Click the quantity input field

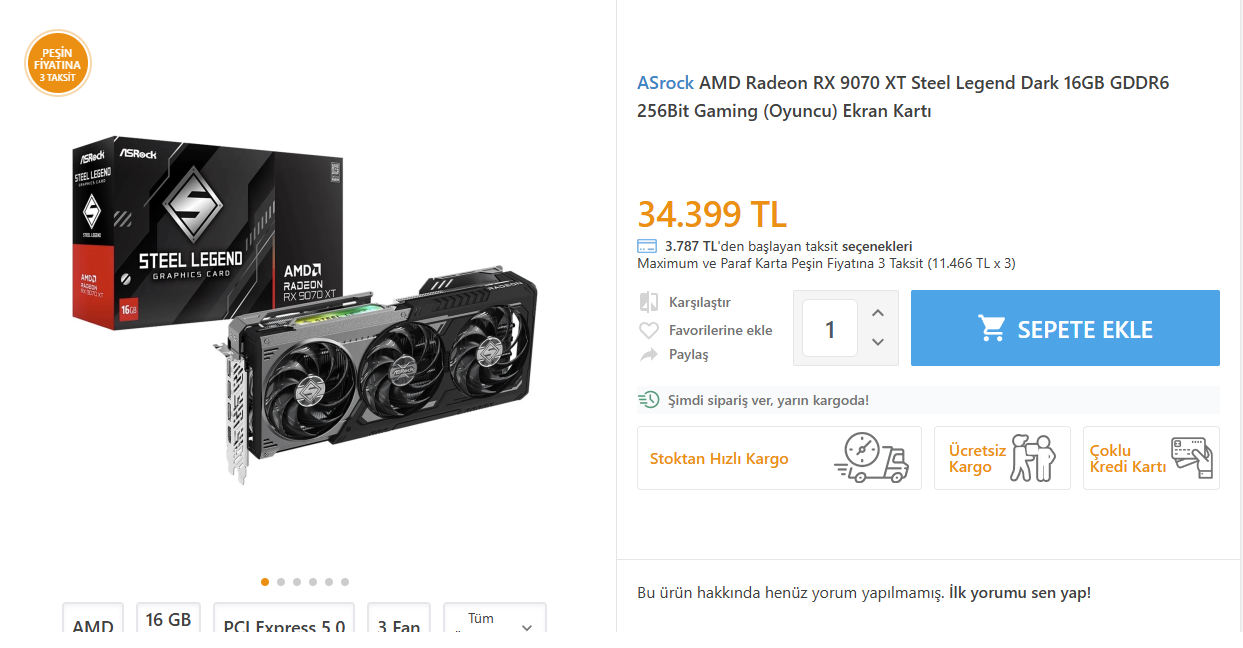(830, 328)
